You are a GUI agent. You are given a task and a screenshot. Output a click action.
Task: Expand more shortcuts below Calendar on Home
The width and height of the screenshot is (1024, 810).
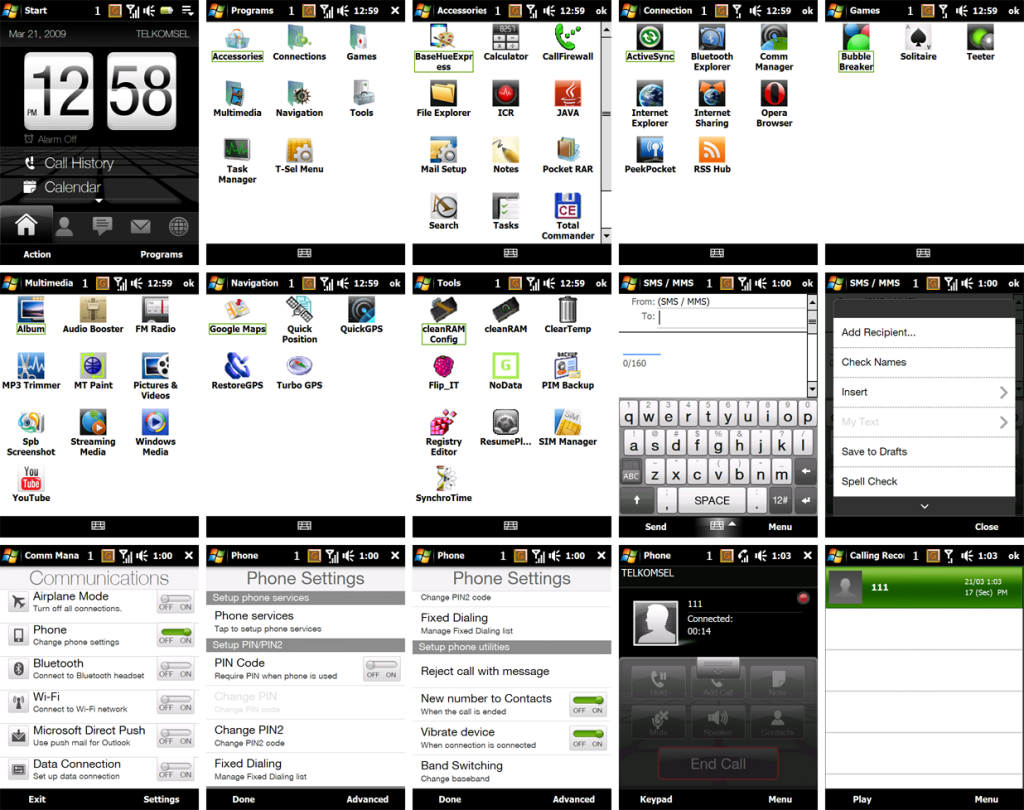click(x=99, y=201)
